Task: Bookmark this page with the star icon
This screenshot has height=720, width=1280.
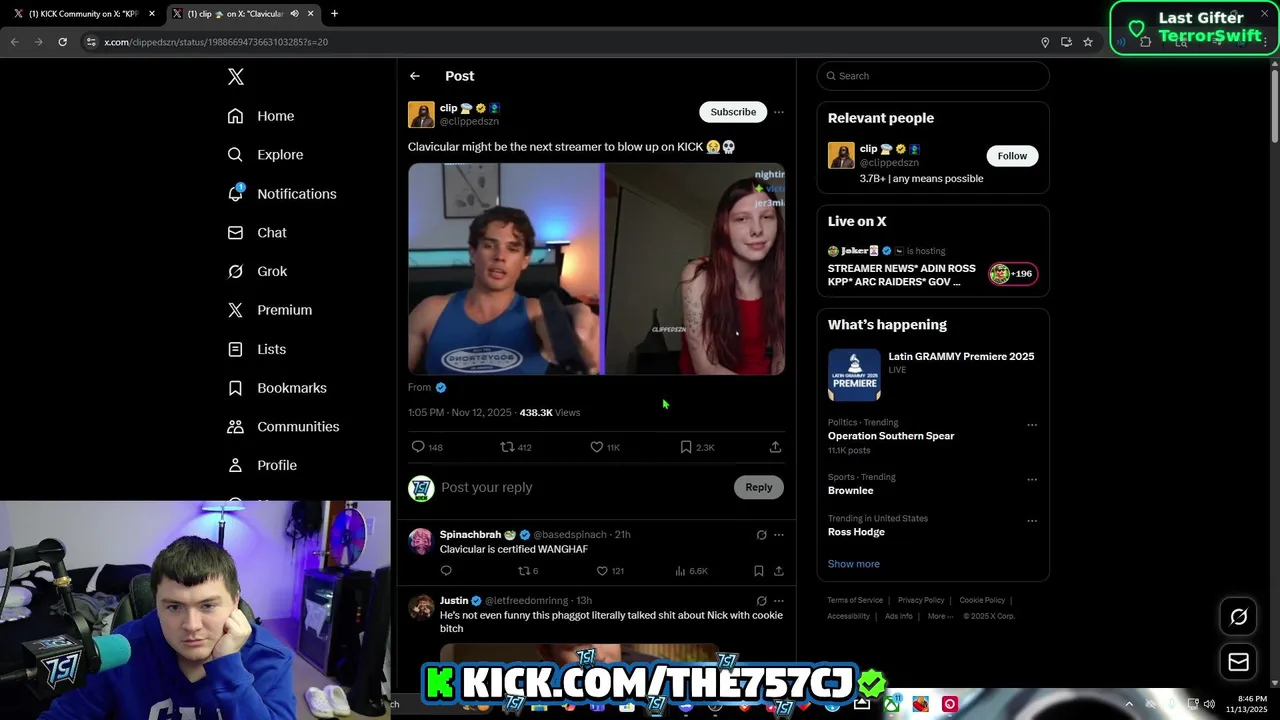Action: click(1088, 42)
